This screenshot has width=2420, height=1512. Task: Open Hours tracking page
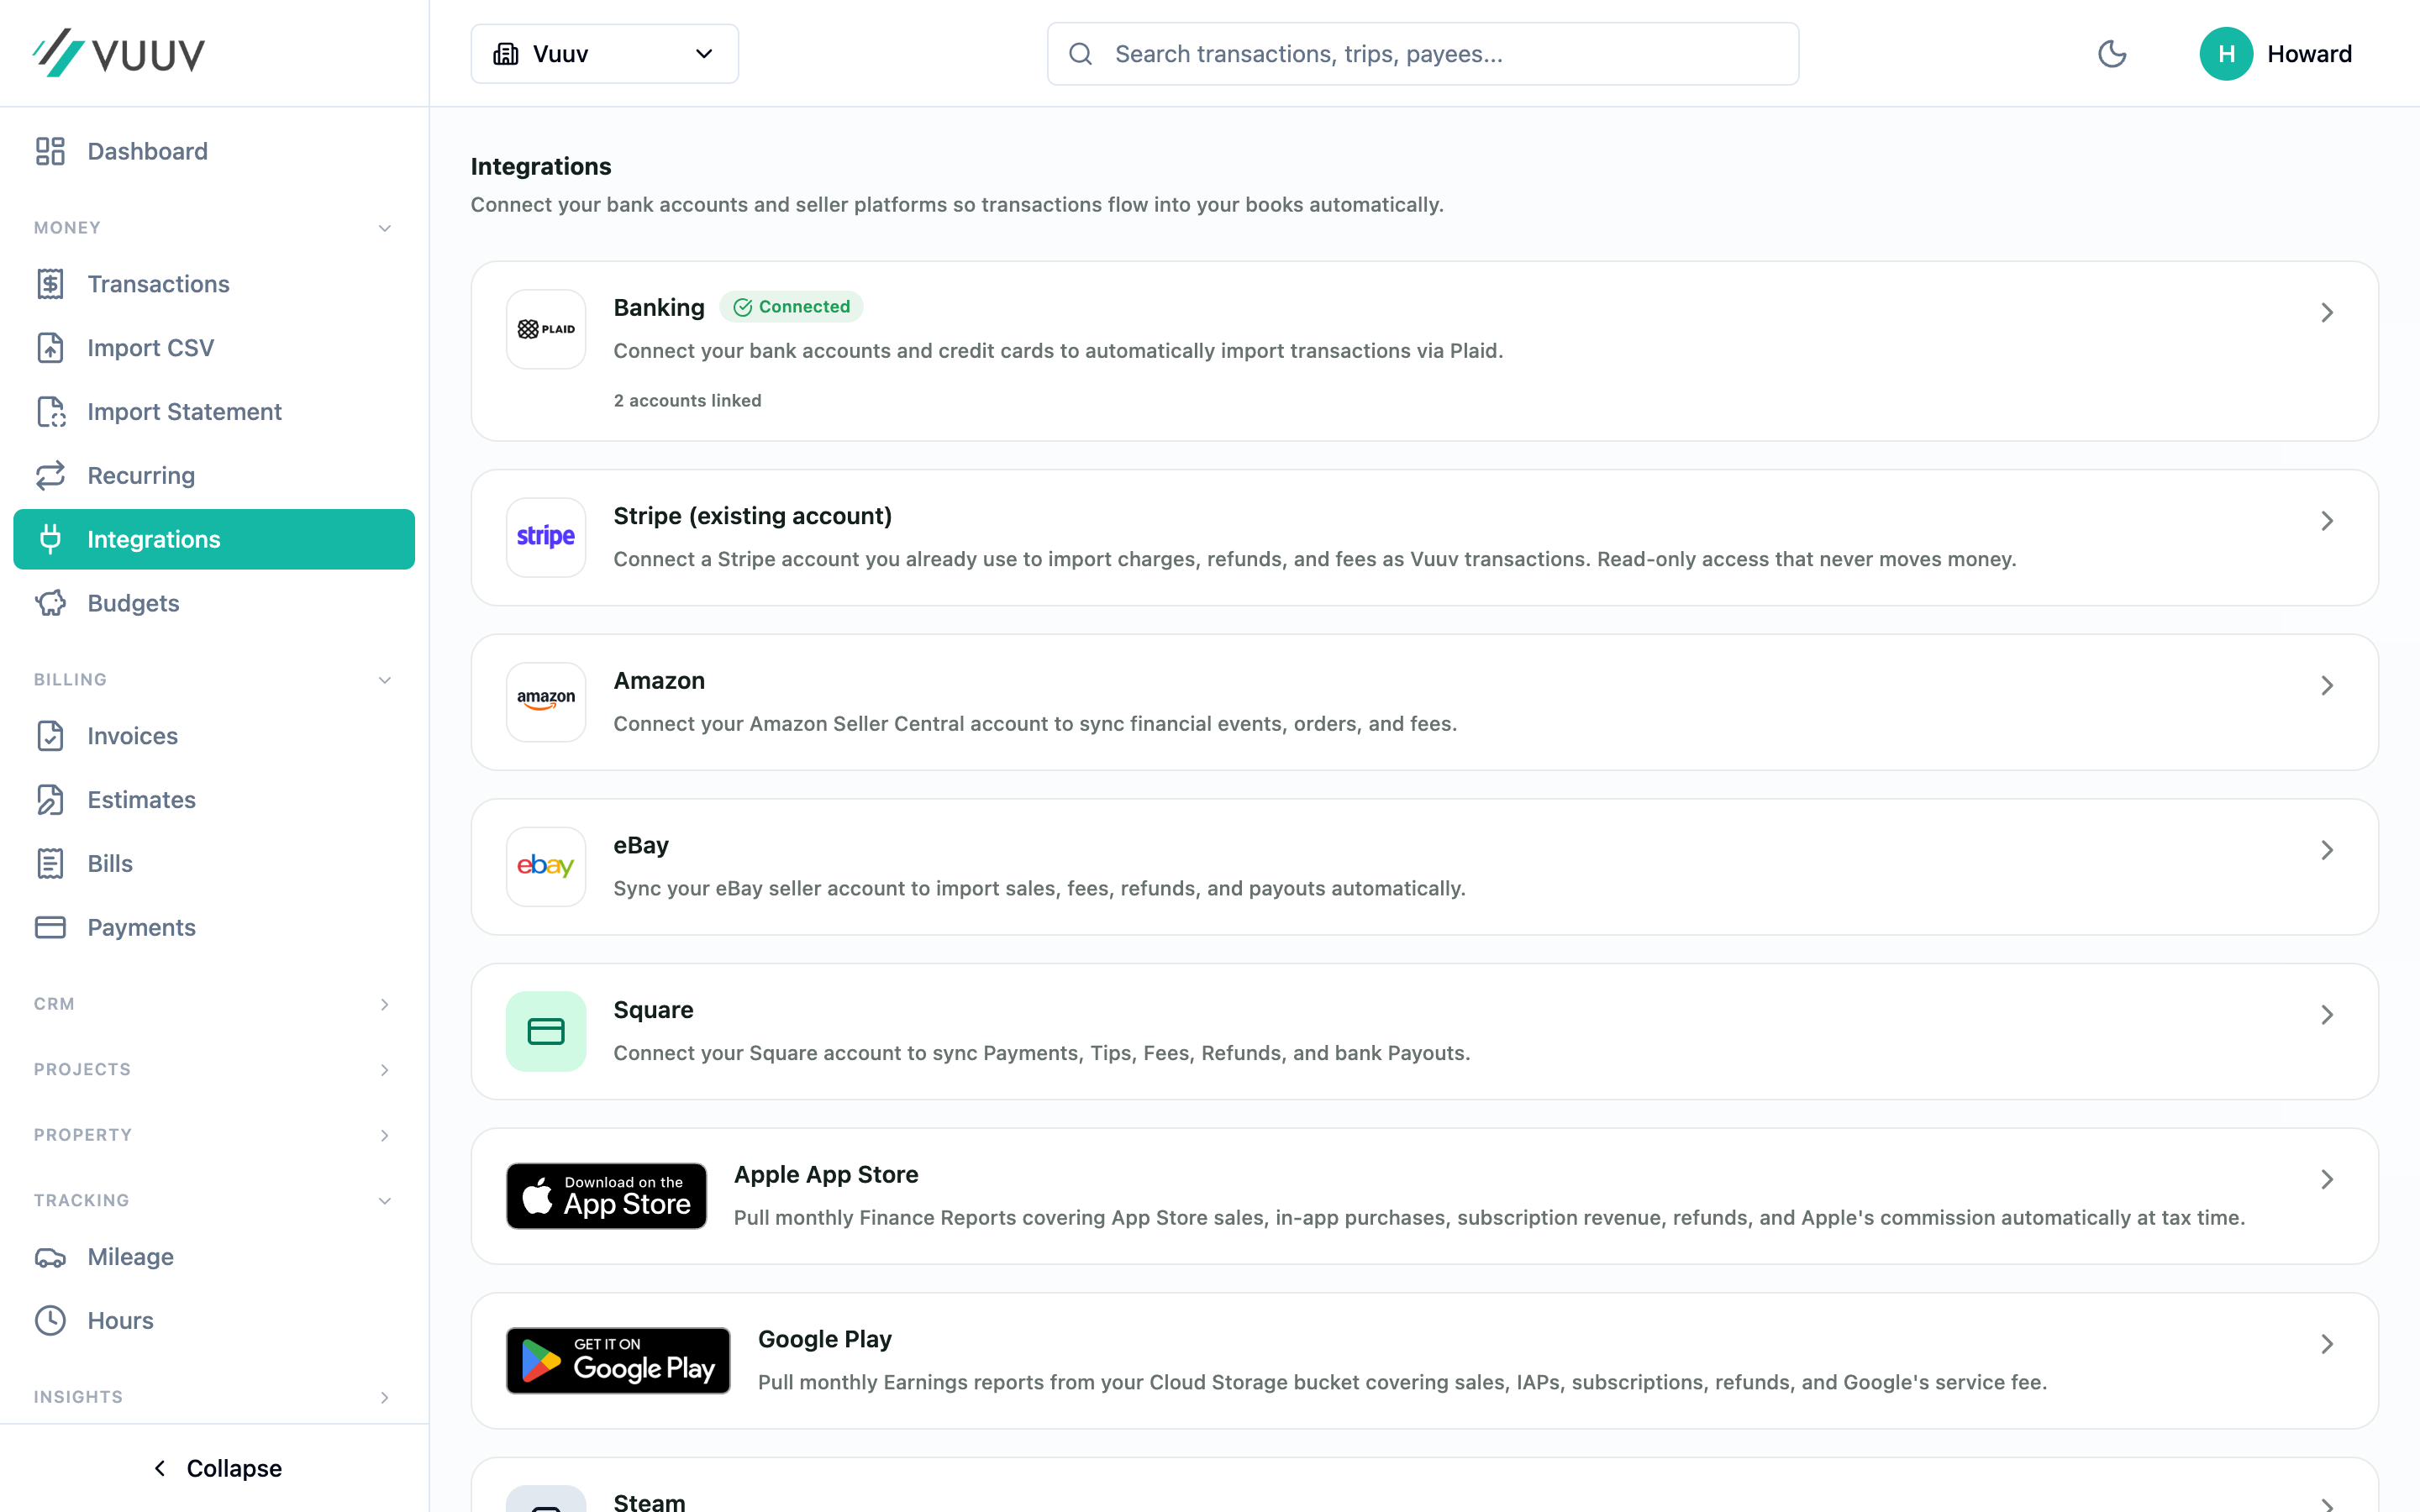pyautogui.click(x=214, y=1321)
